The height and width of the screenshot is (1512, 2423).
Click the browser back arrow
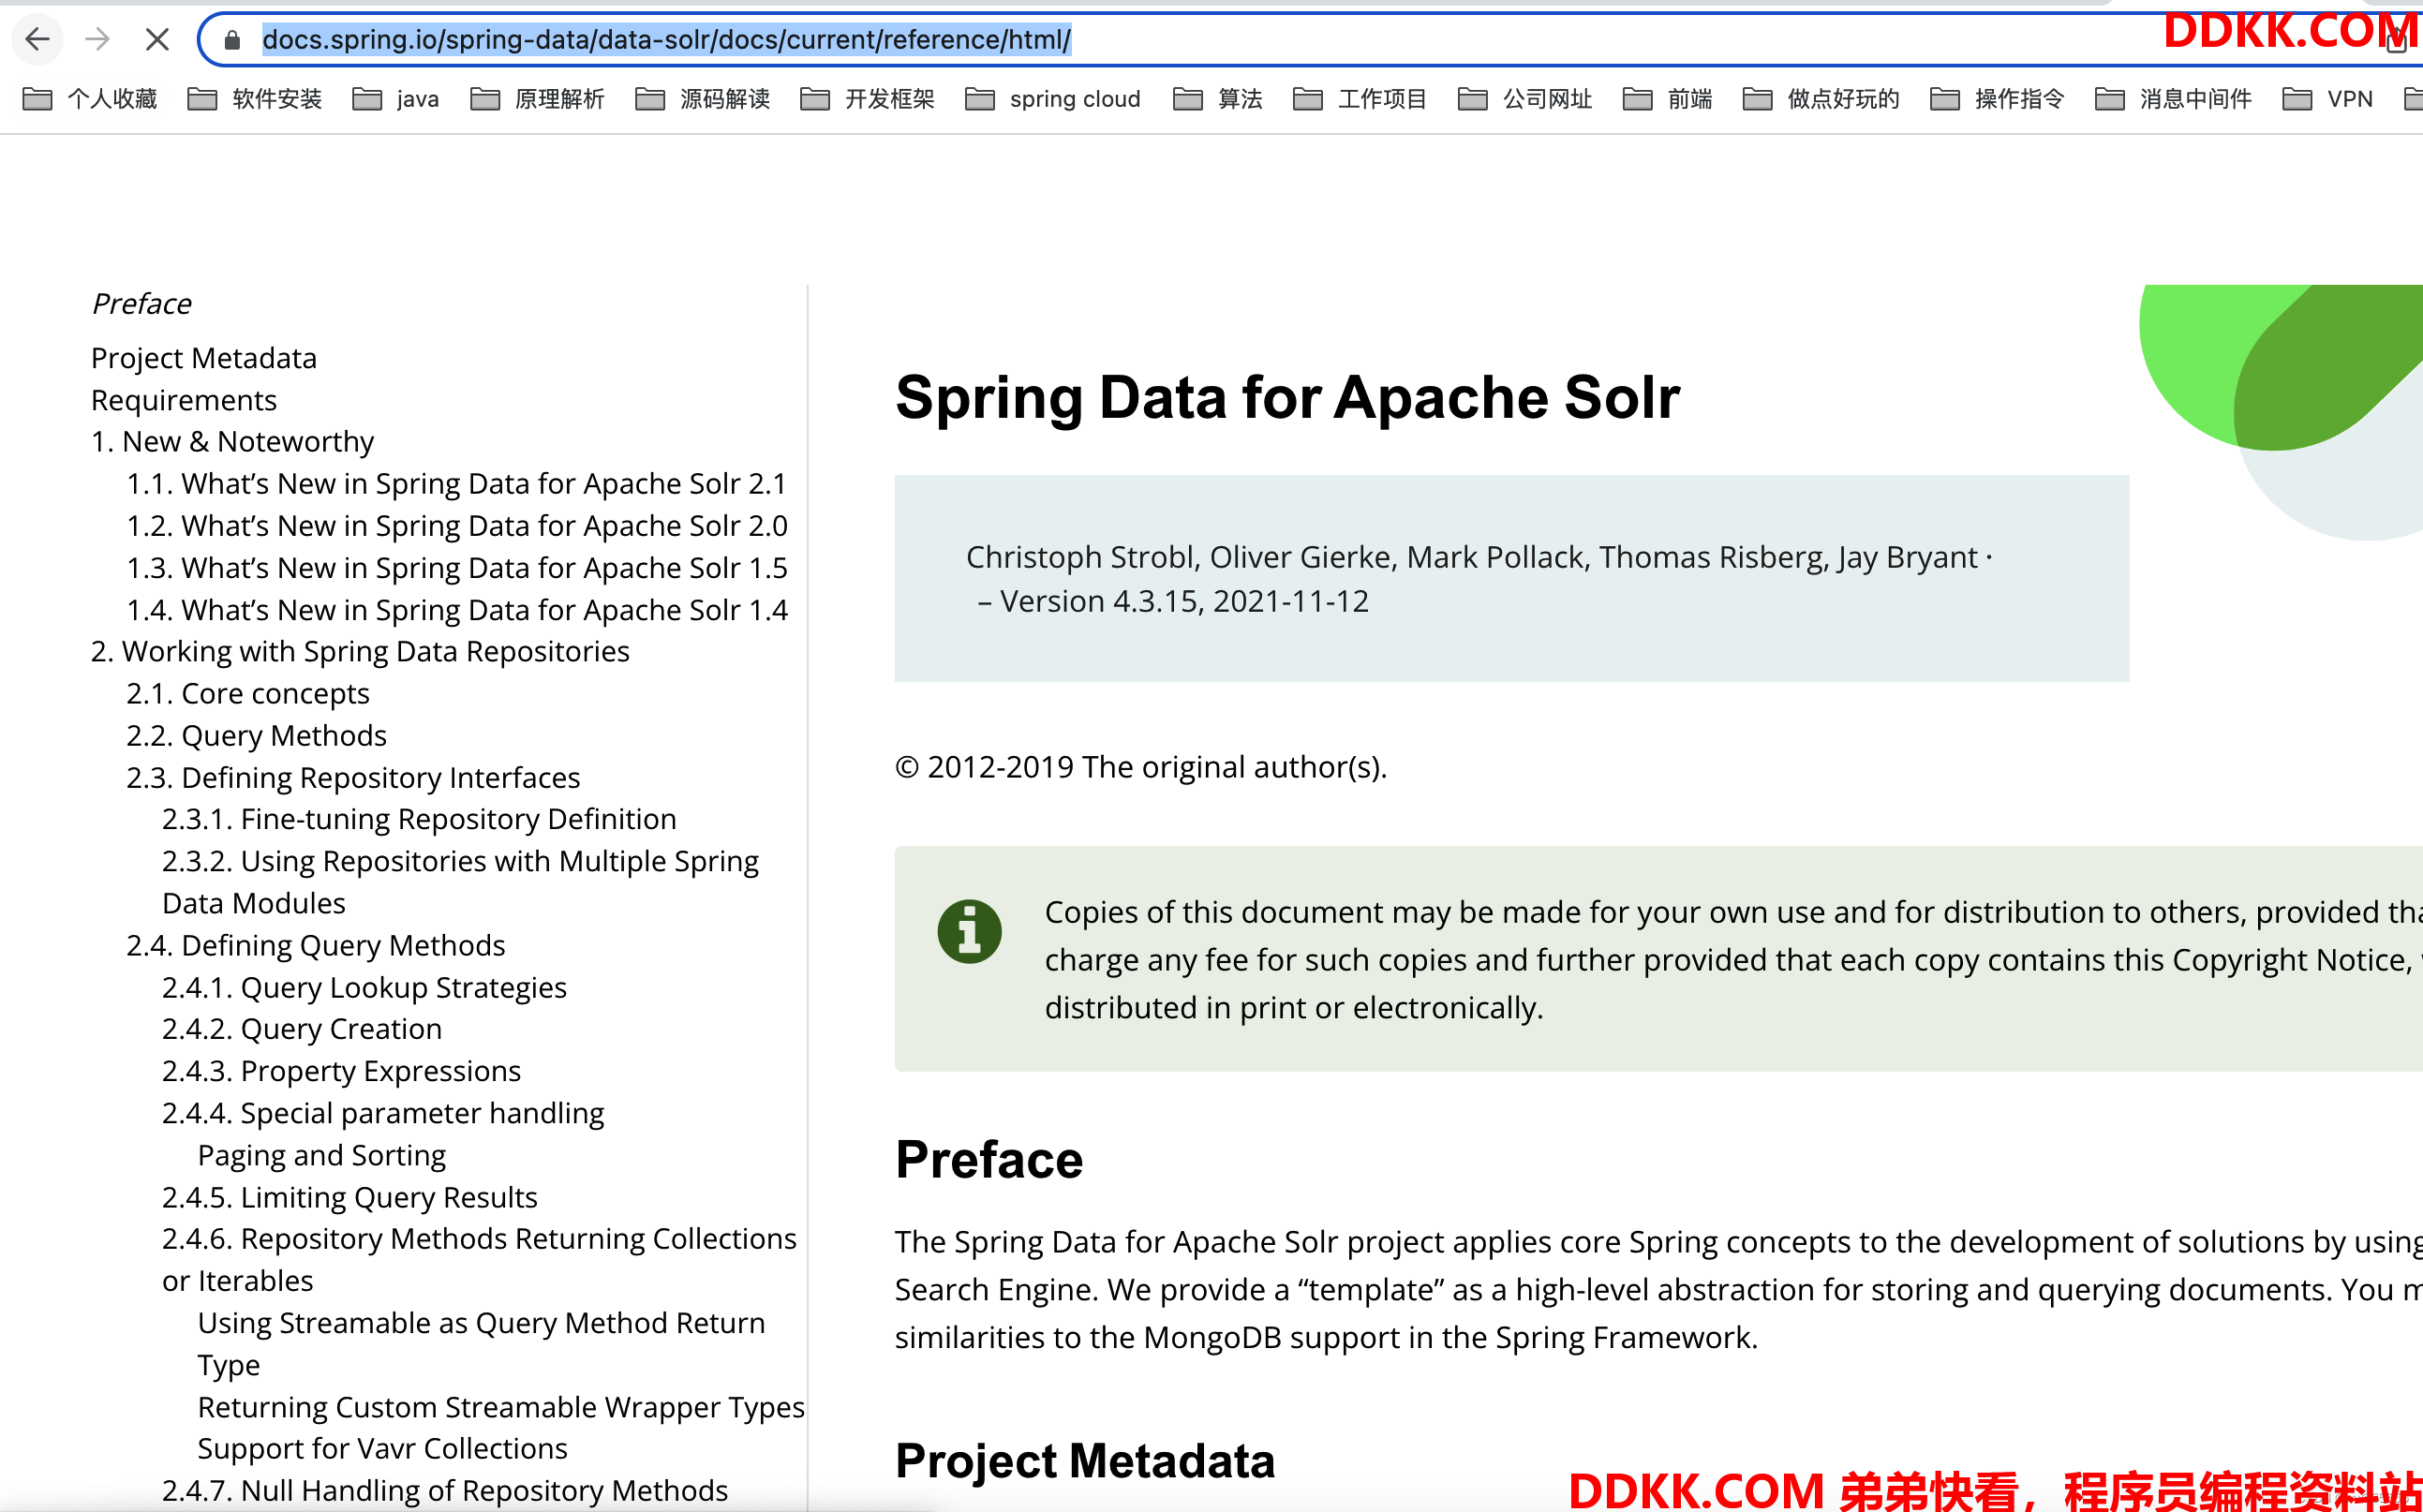38,40
